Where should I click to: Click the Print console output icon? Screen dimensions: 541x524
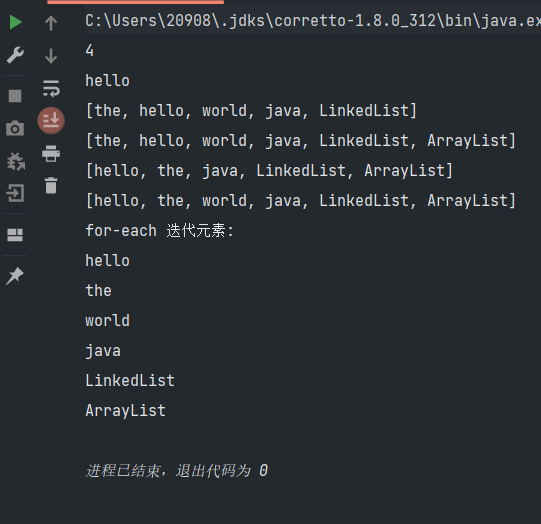pyautogui.click(x=51, y=154)
